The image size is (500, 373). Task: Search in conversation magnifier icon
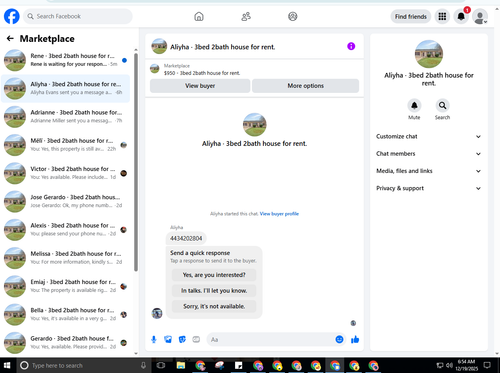tap(442, 106)
